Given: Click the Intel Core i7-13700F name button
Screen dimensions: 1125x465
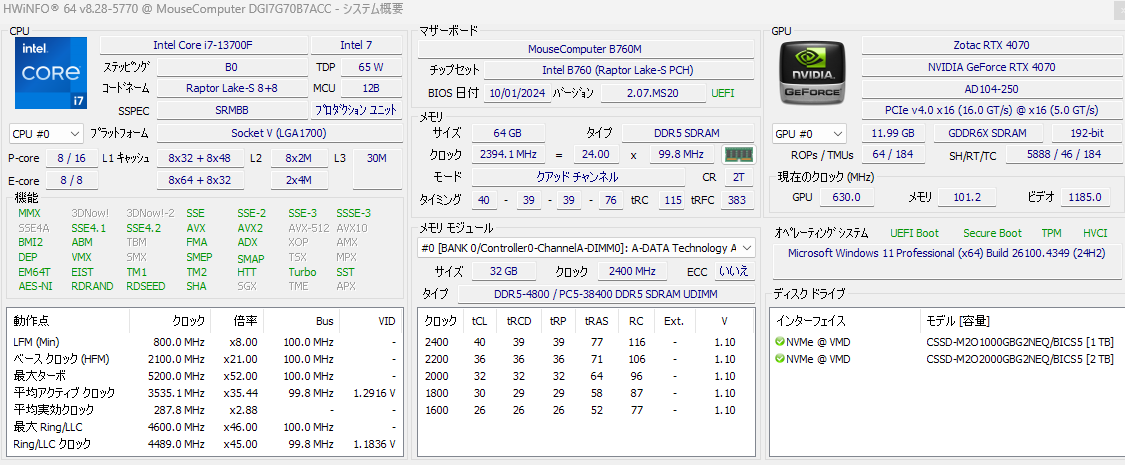Looking at the screenshot, I should (x=203, y=45).
